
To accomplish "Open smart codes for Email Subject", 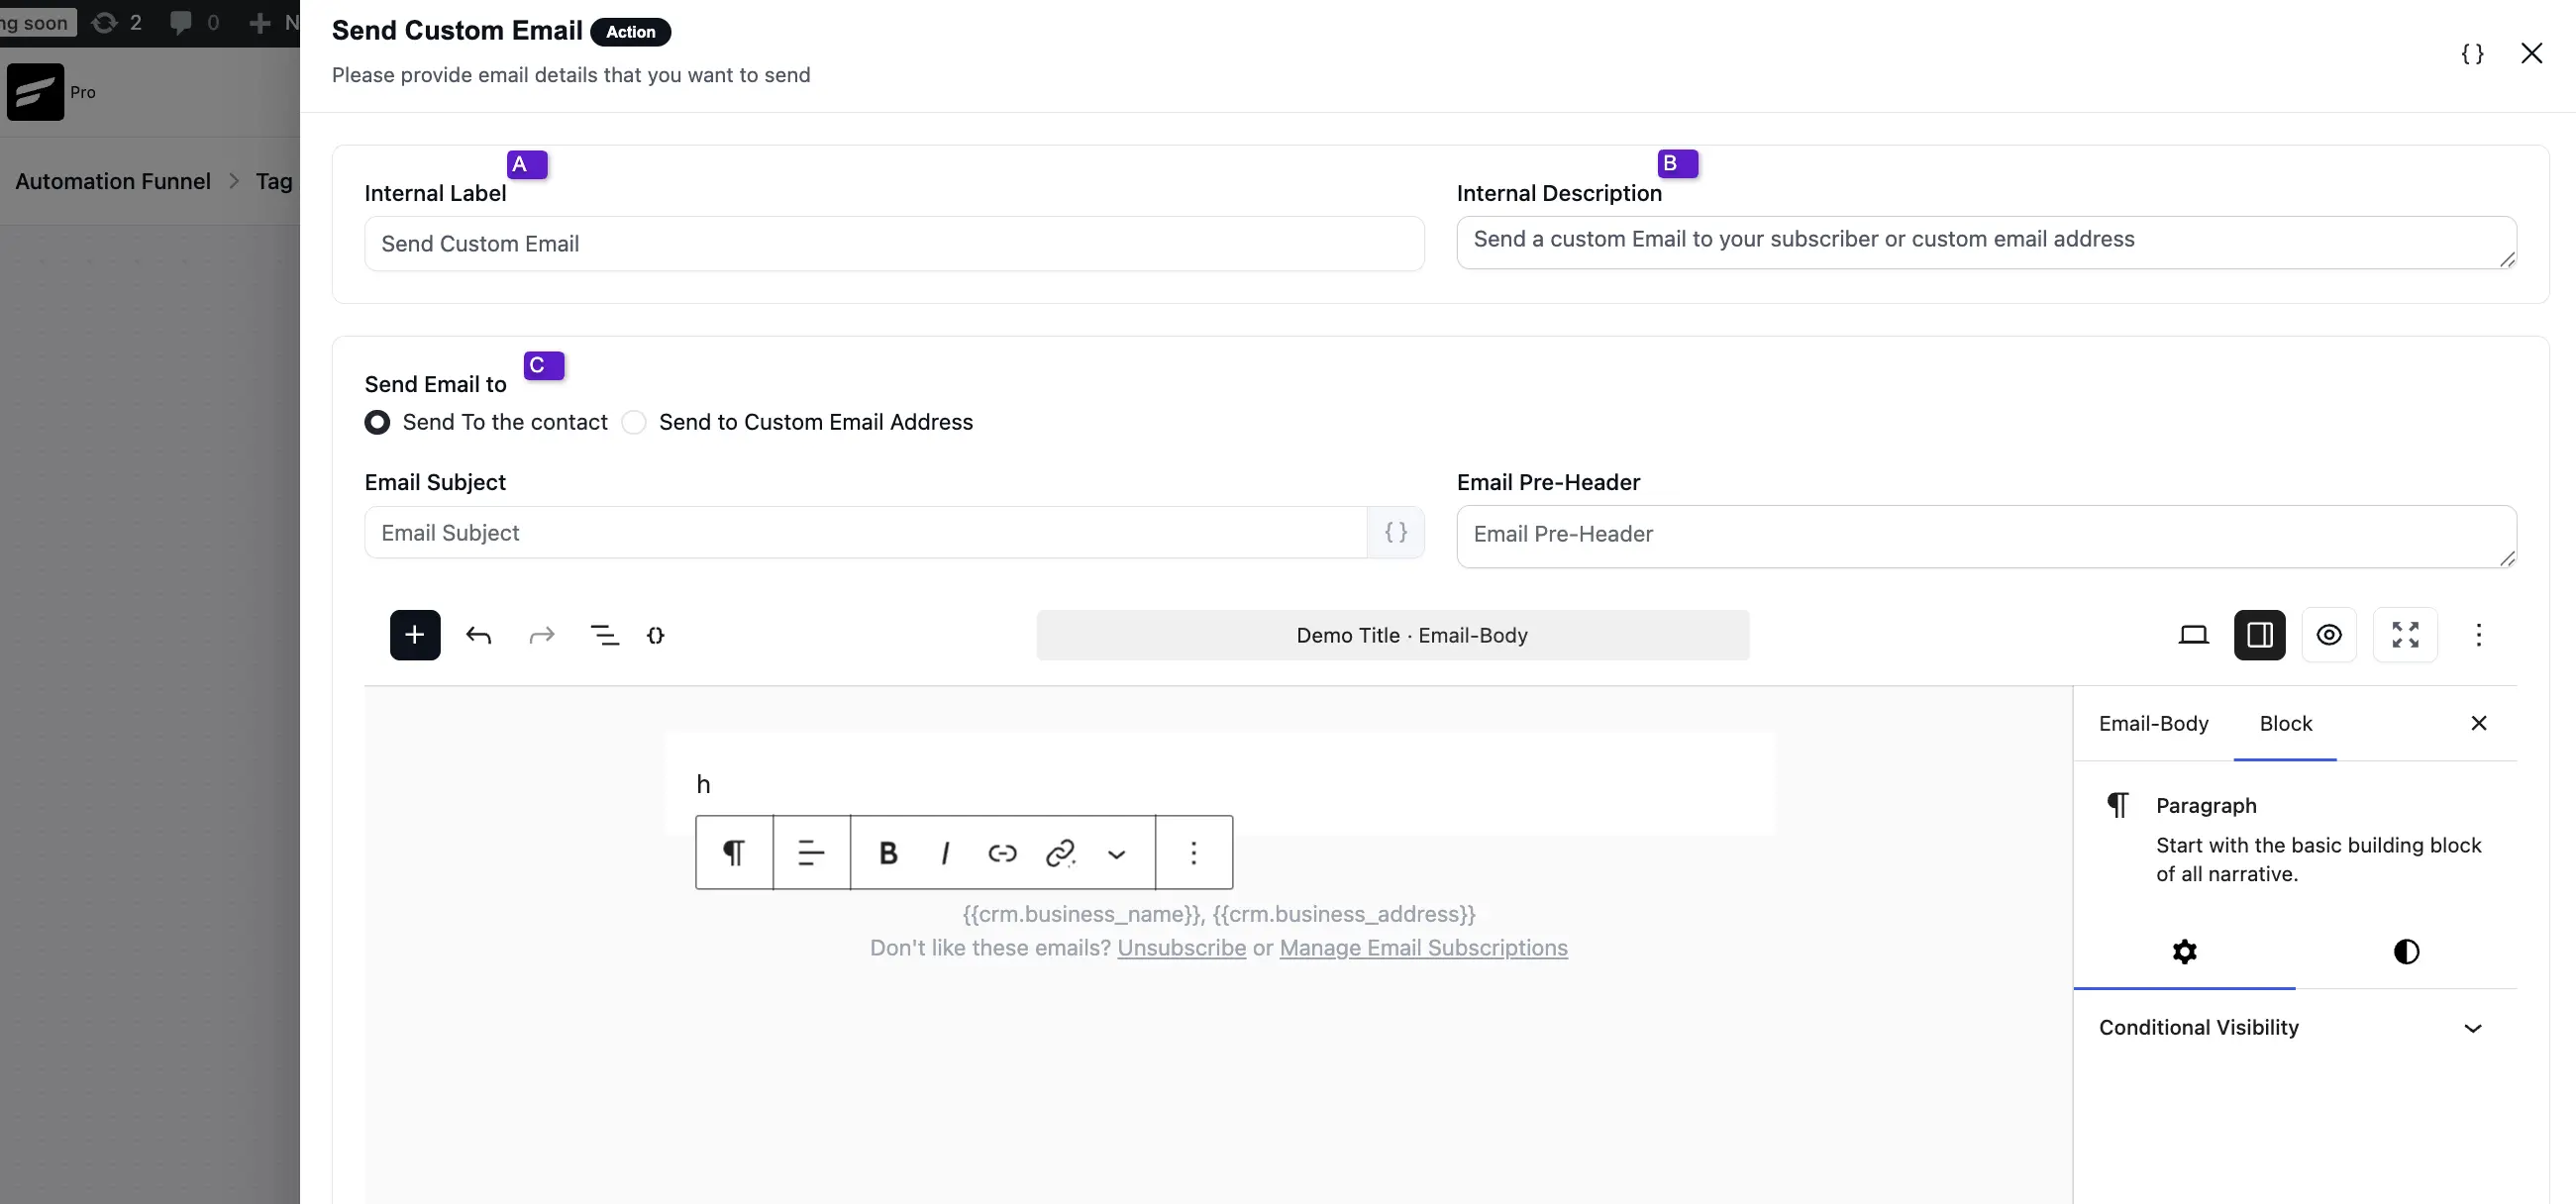I will pos(1396,532).
